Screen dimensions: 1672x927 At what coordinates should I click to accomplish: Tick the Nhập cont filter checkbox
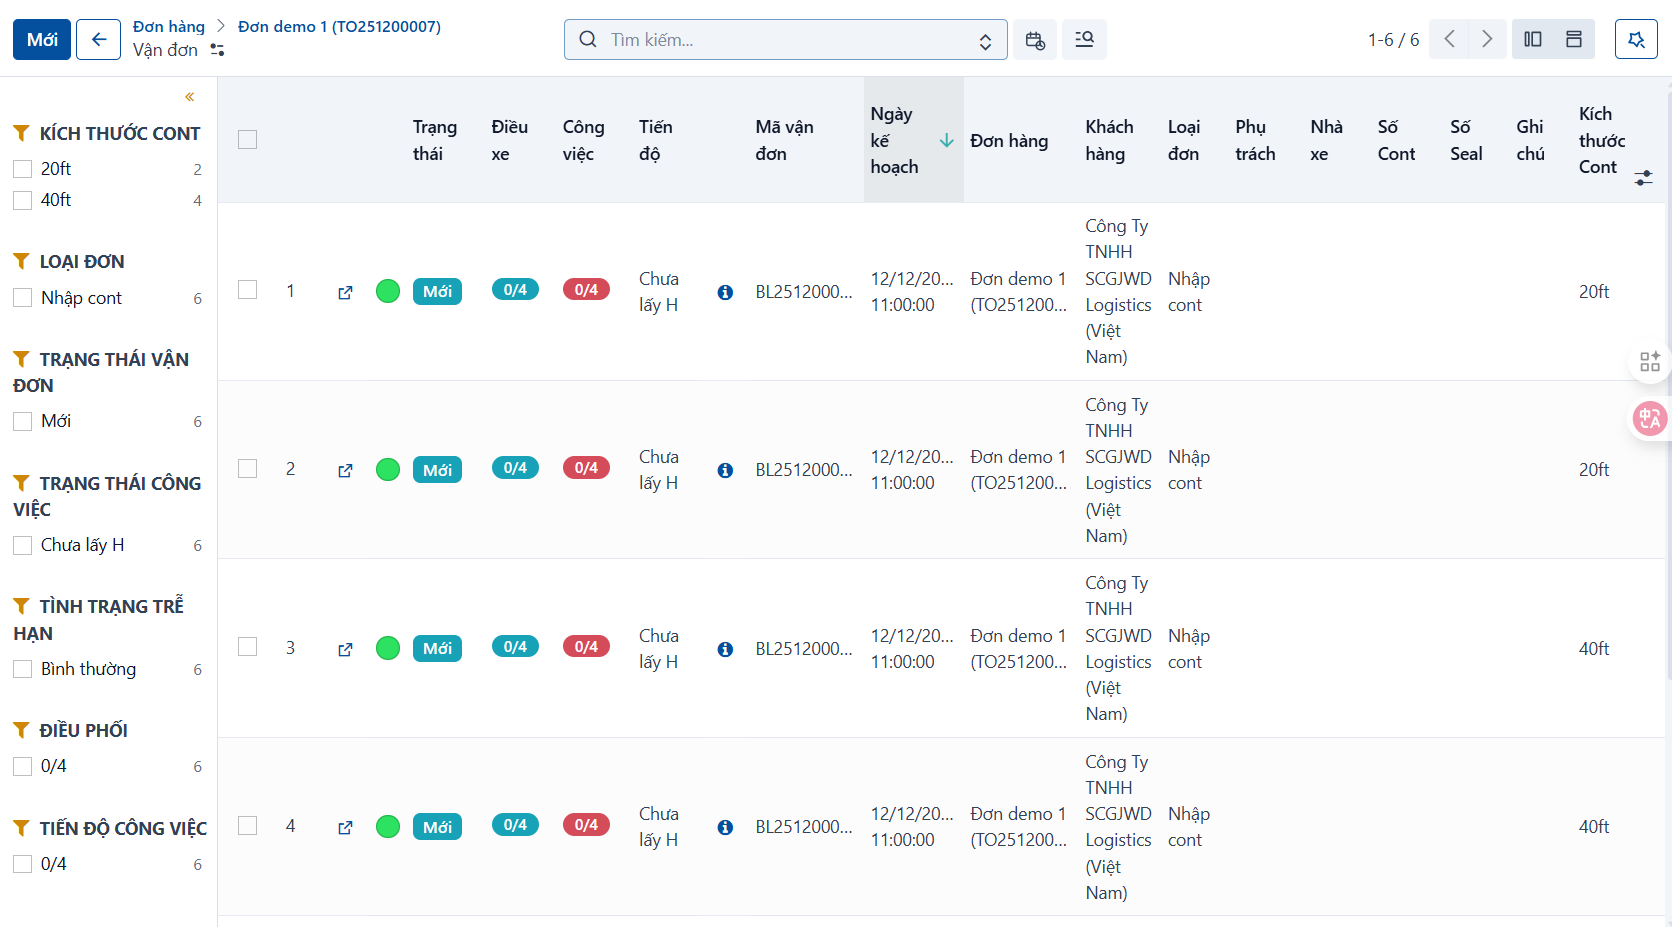pyautogui.click(x=23, y=298)
